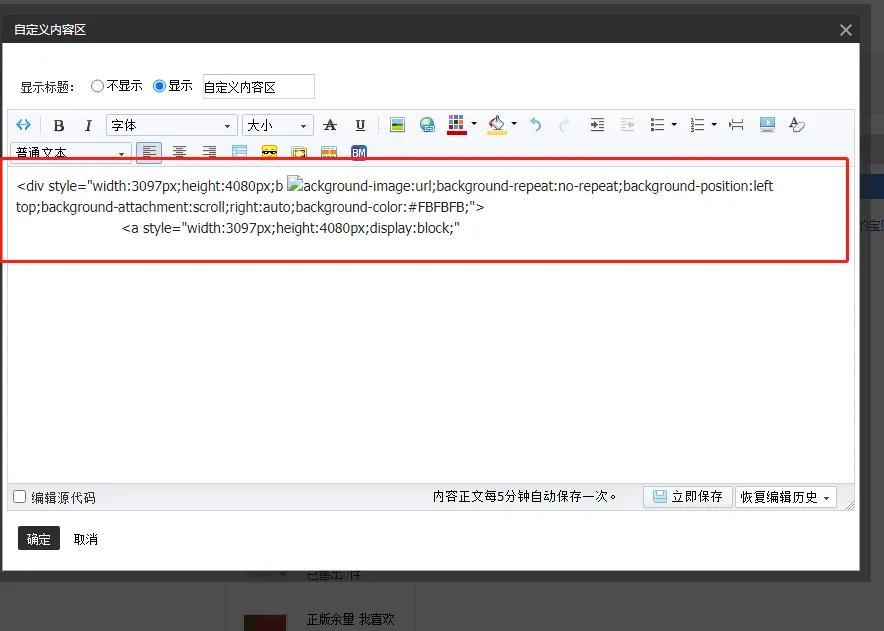Click the emoticon insert icon
Screen dimensions: 884x631
click(x=269, y=151)
